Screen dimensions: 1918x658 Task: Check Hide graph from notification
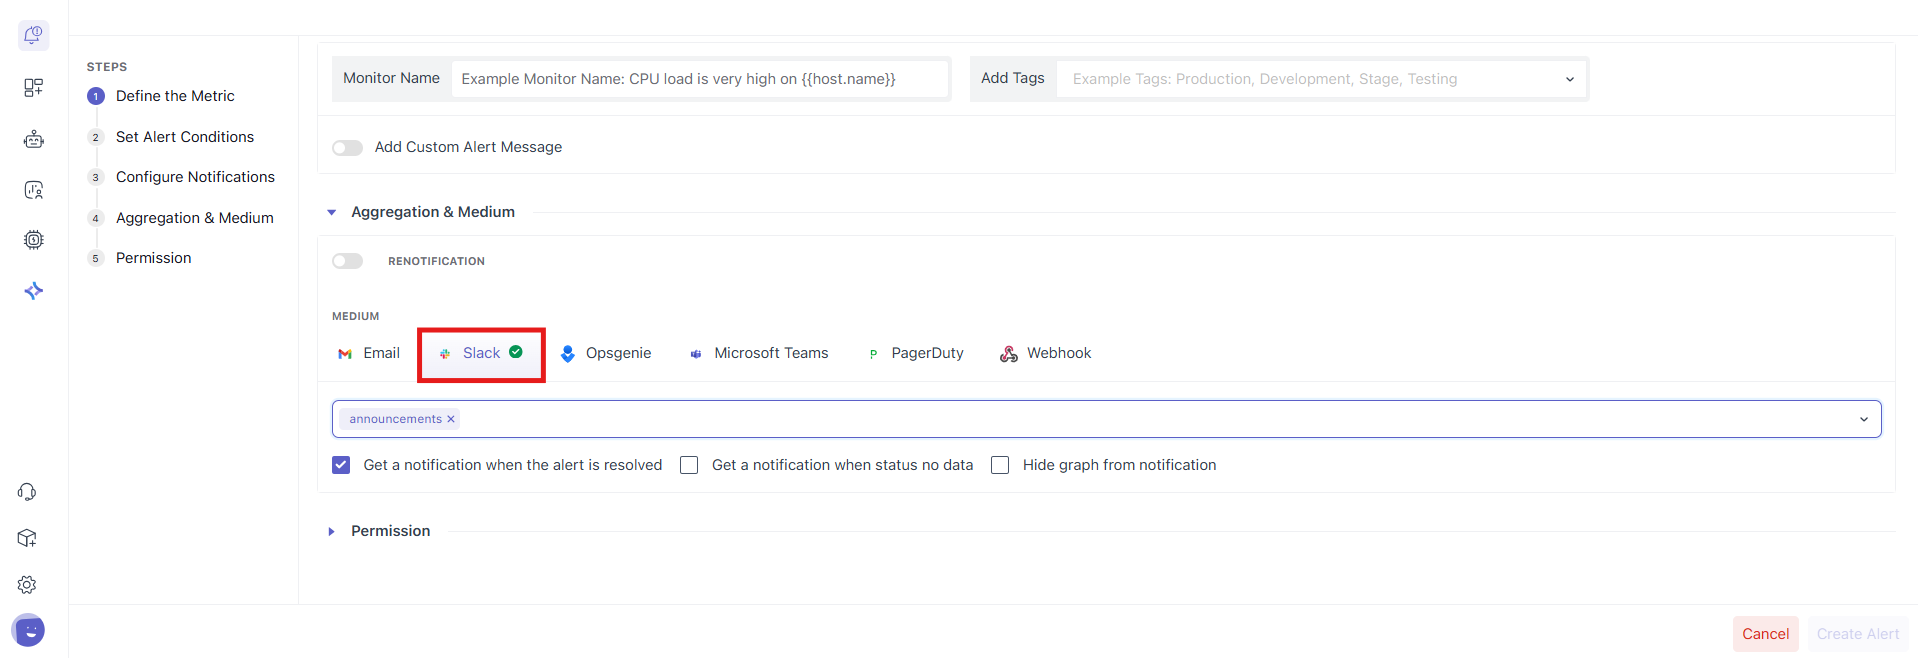click(1000, 465)
